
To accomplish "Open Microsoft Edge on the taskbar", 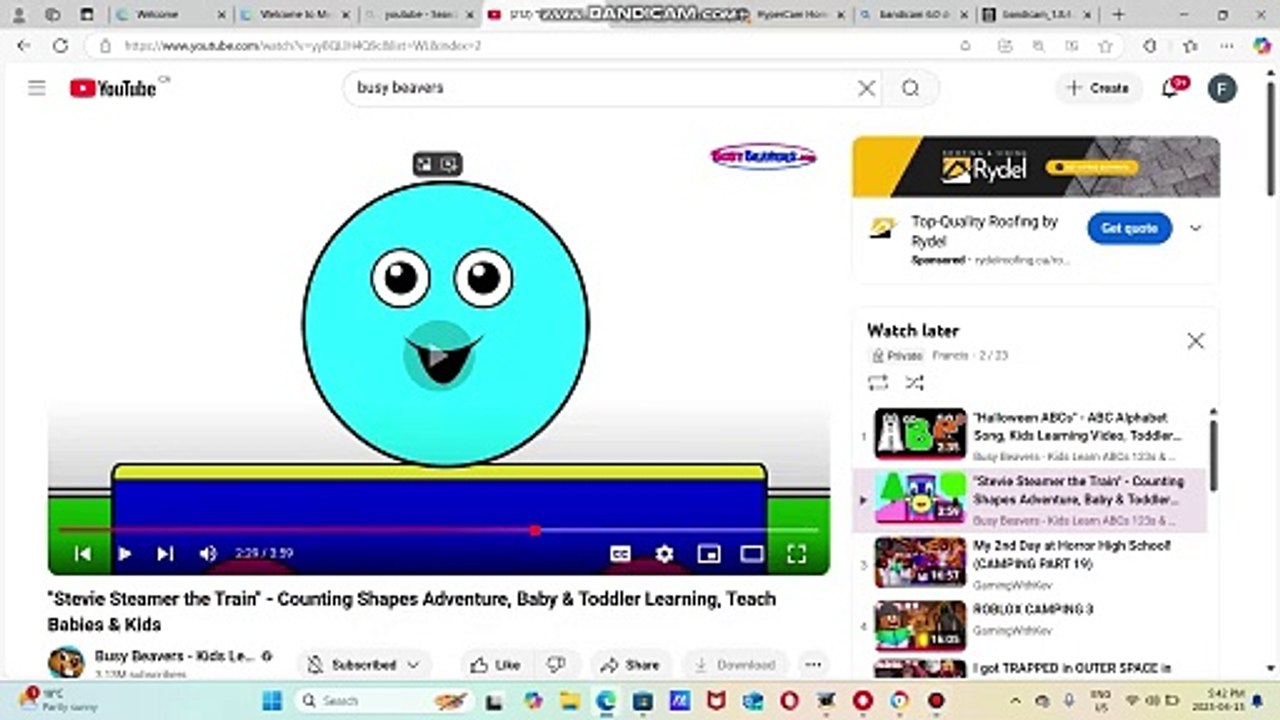I will pos(606,700).
